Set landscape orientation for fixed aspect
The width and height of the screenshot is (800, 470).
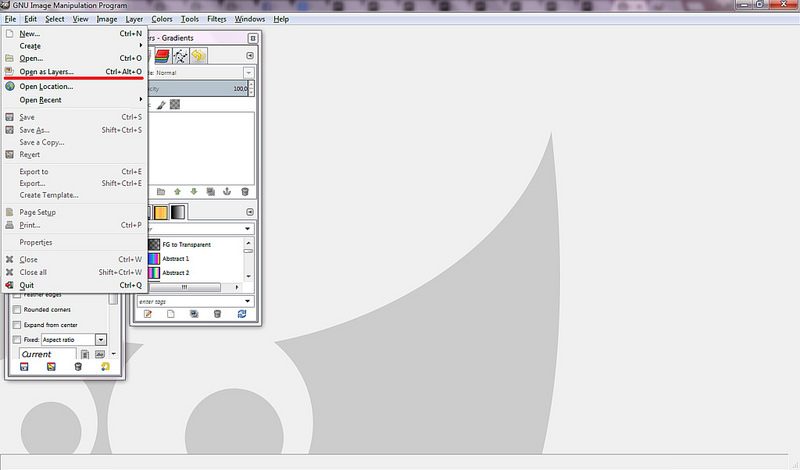[99, 354]
